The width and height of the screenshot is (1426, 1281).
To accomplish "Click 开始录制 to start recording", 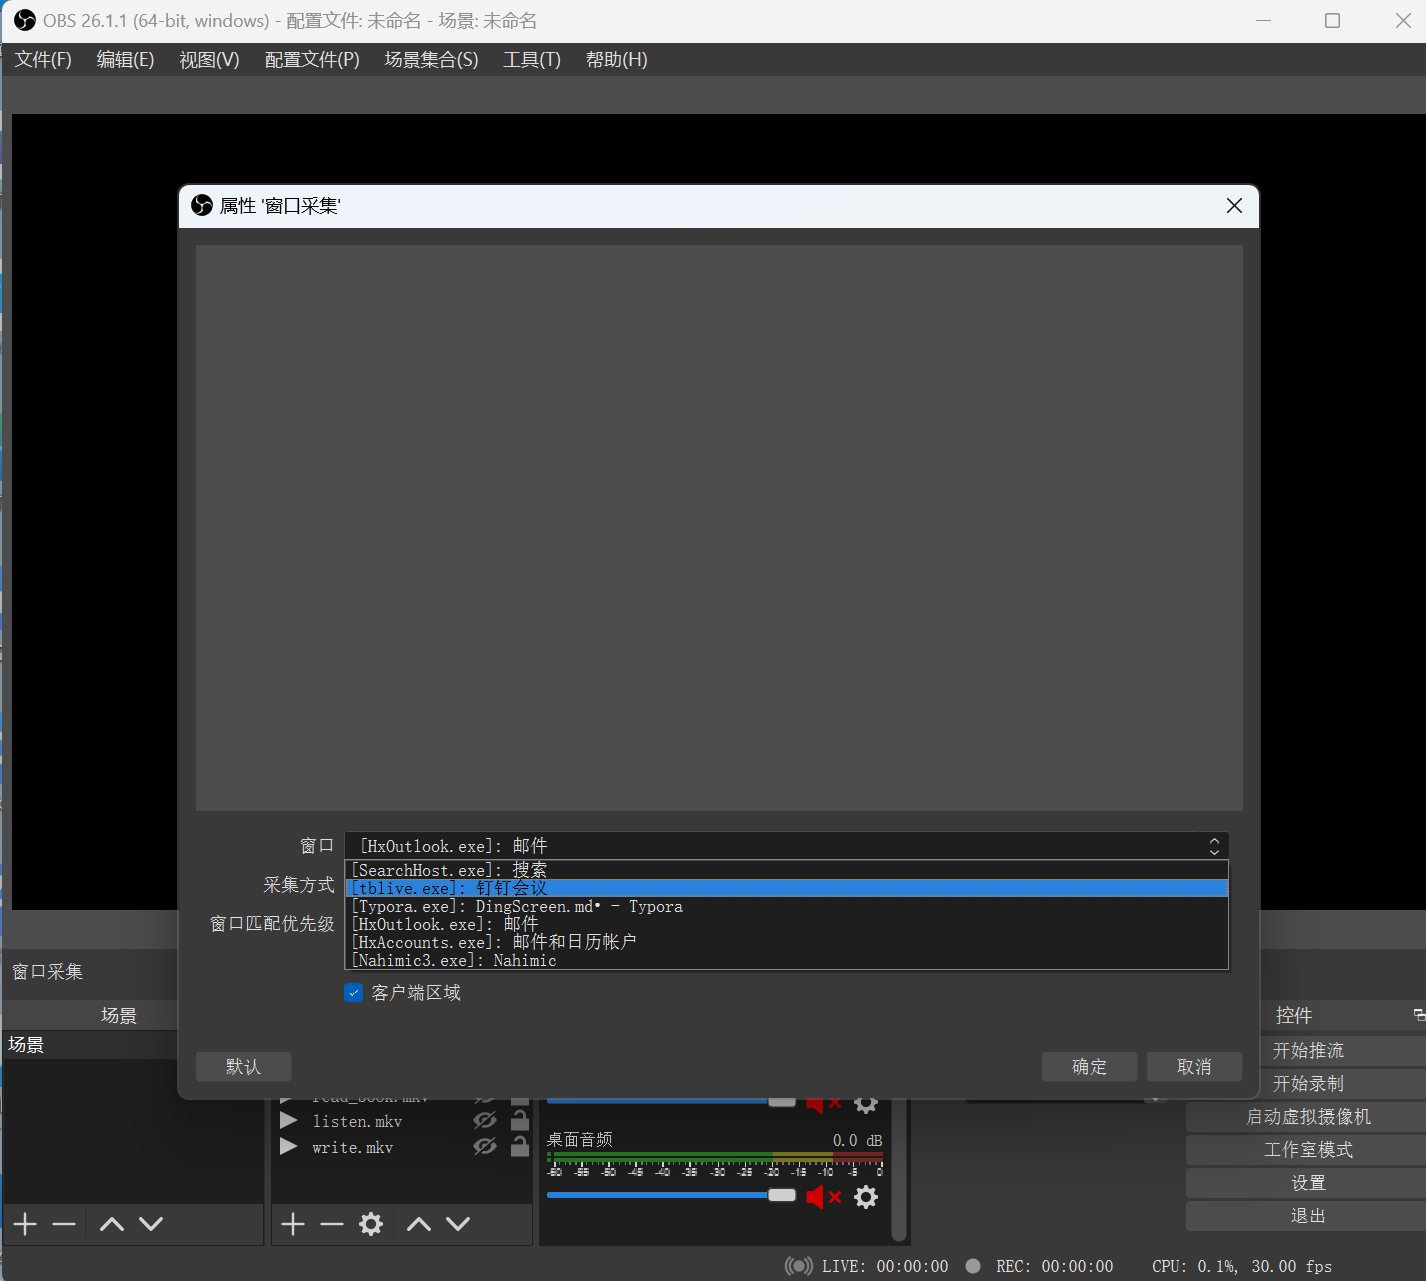I will [x=1307, y=1084].
